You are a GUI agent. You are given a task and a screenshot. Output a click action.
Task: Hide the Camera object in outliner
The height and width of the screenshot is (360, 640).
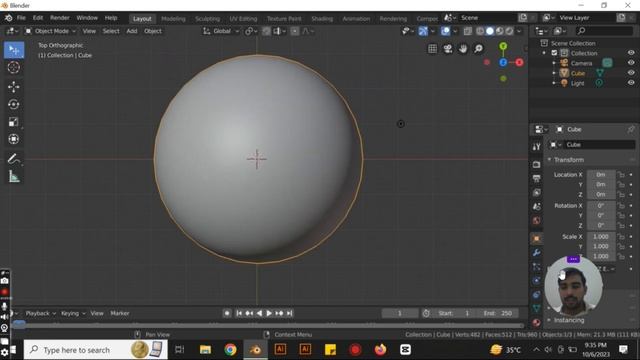click(631, 63)
